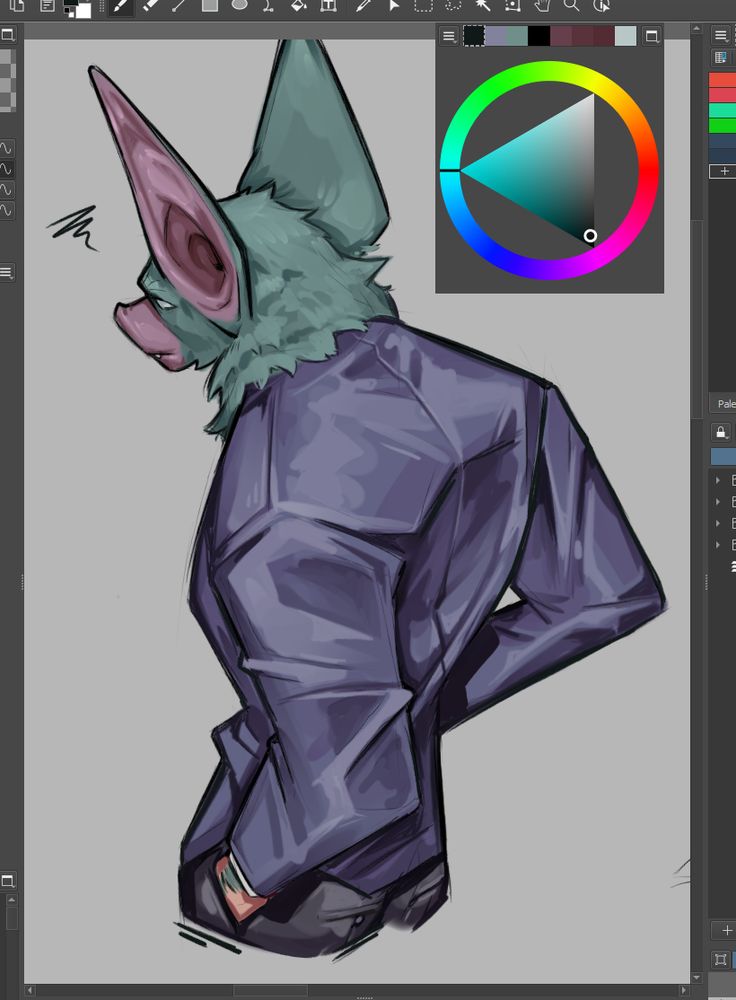Select the highlighted blue layer row

tap(723, 457)
